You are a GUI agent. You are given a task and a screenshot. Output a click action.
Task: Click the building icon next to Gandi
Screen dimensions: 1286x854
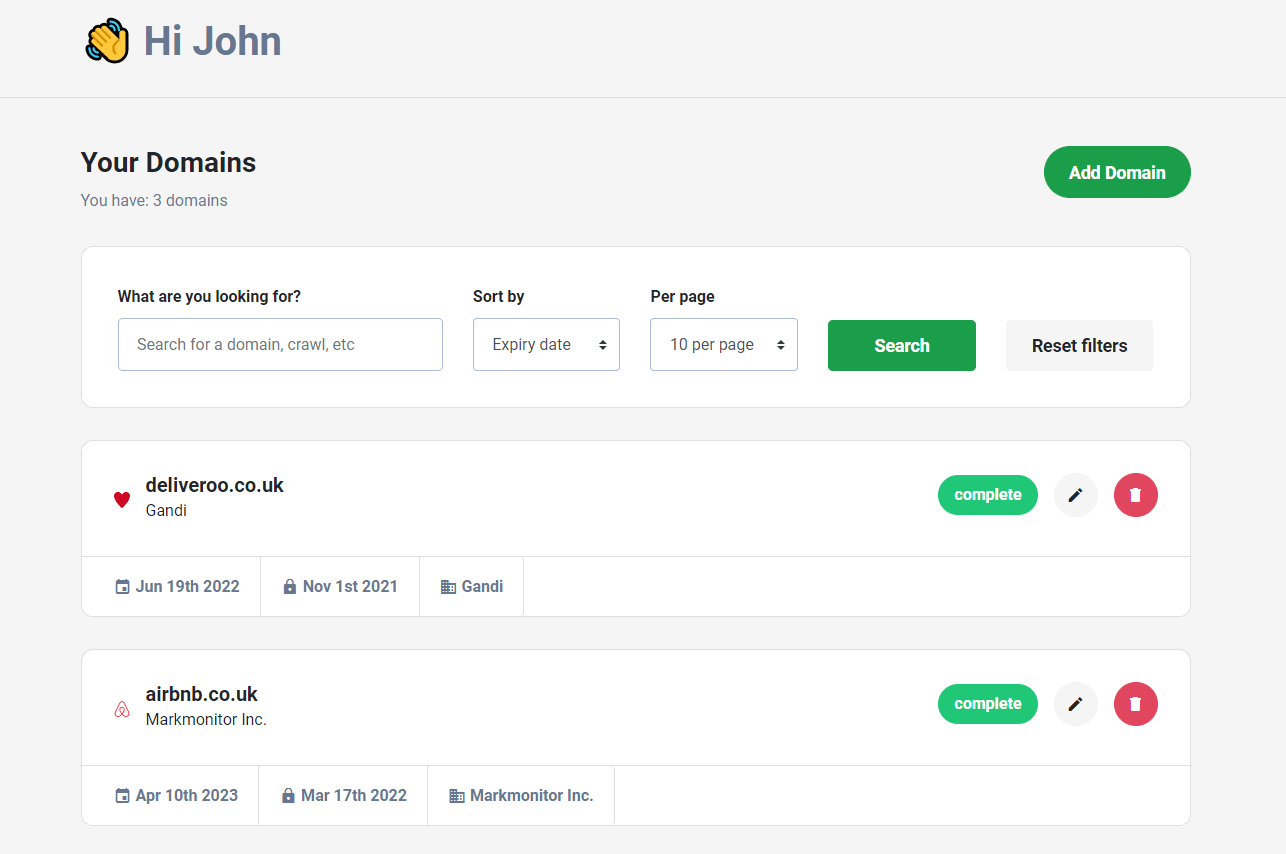[x=448, y=587]
